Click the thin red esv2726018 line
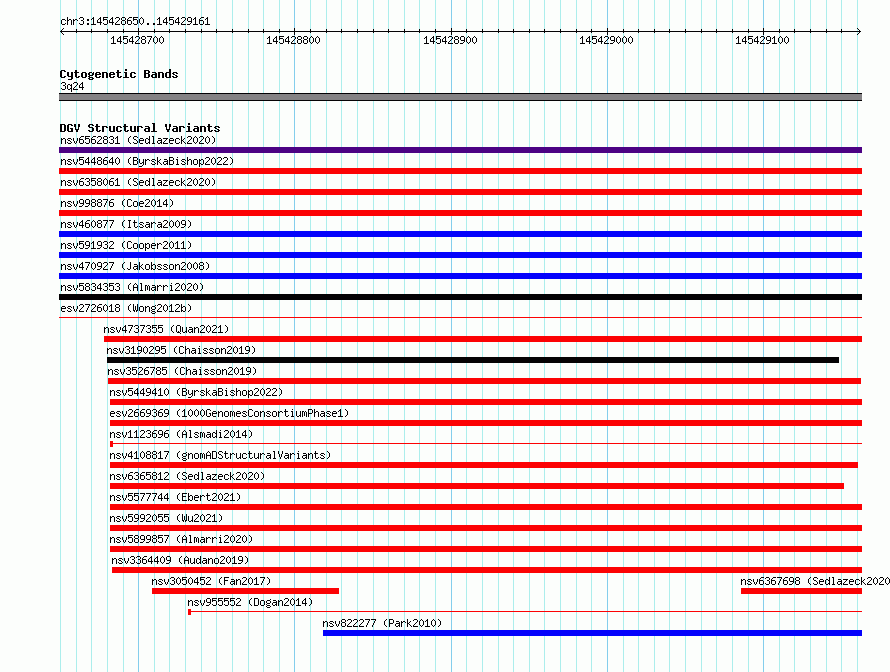Image resolution: width=890 pixels, height=672 pixels. [x=460, y=317]
